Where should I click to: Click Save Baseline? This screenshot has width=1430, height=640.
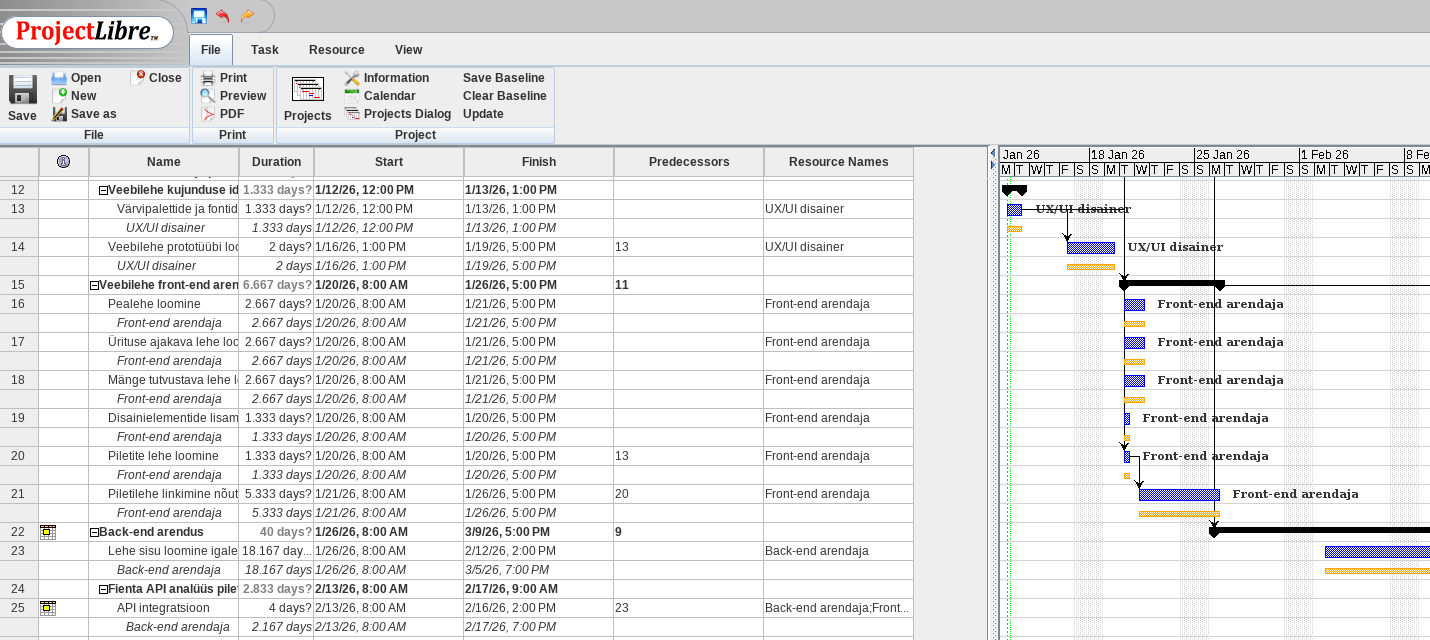[503, 78]
